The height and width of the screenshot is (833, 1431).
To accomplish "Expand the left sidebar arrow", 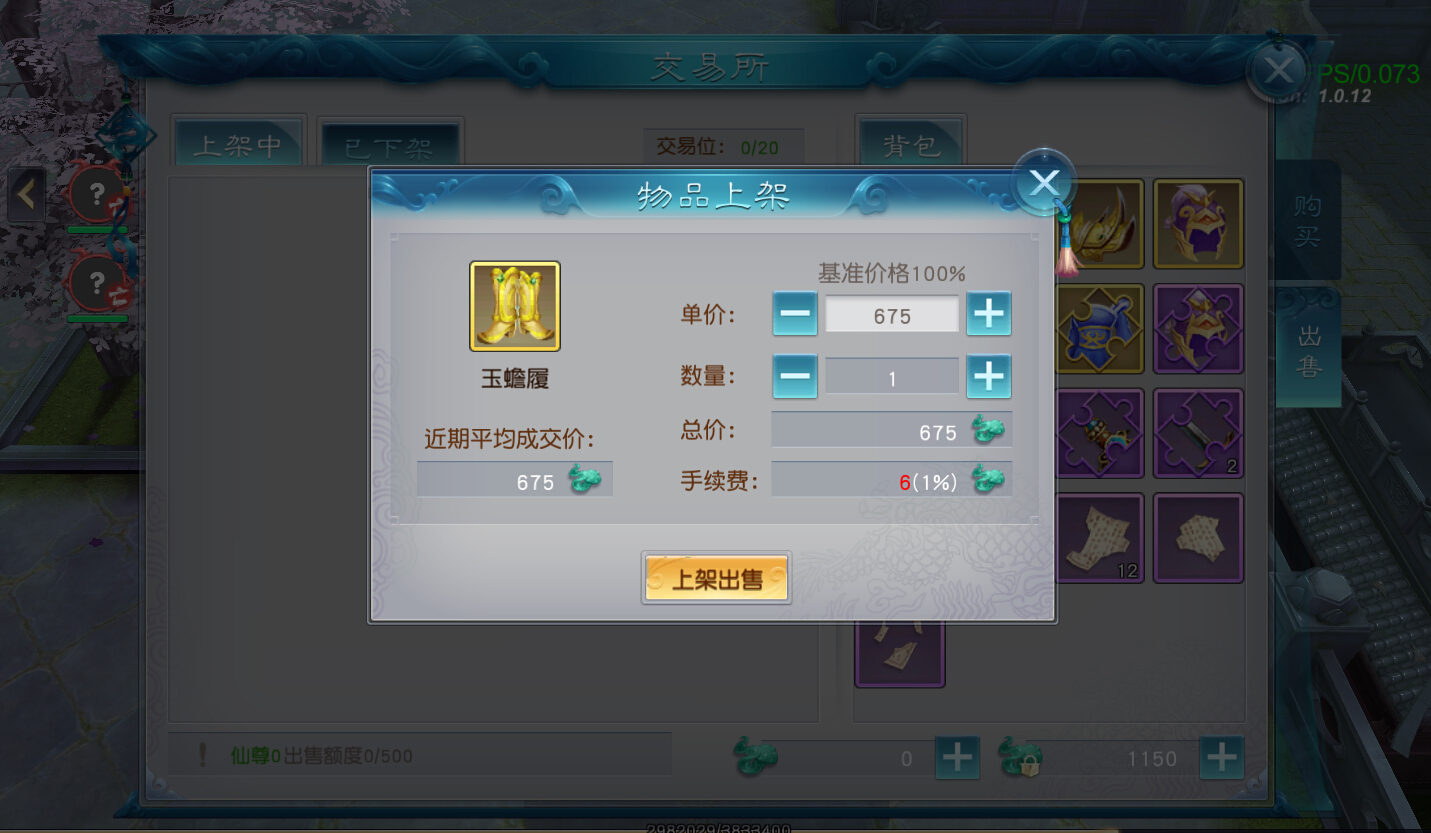I will 26,194.
